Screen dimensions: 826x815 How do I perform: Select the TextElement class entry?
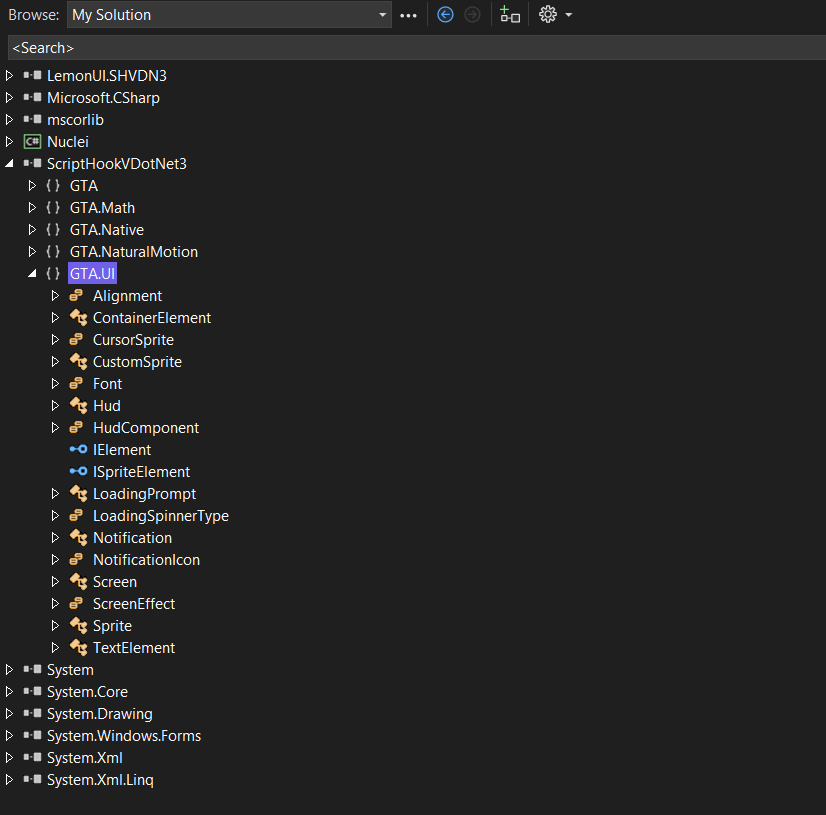coord(134,648)
